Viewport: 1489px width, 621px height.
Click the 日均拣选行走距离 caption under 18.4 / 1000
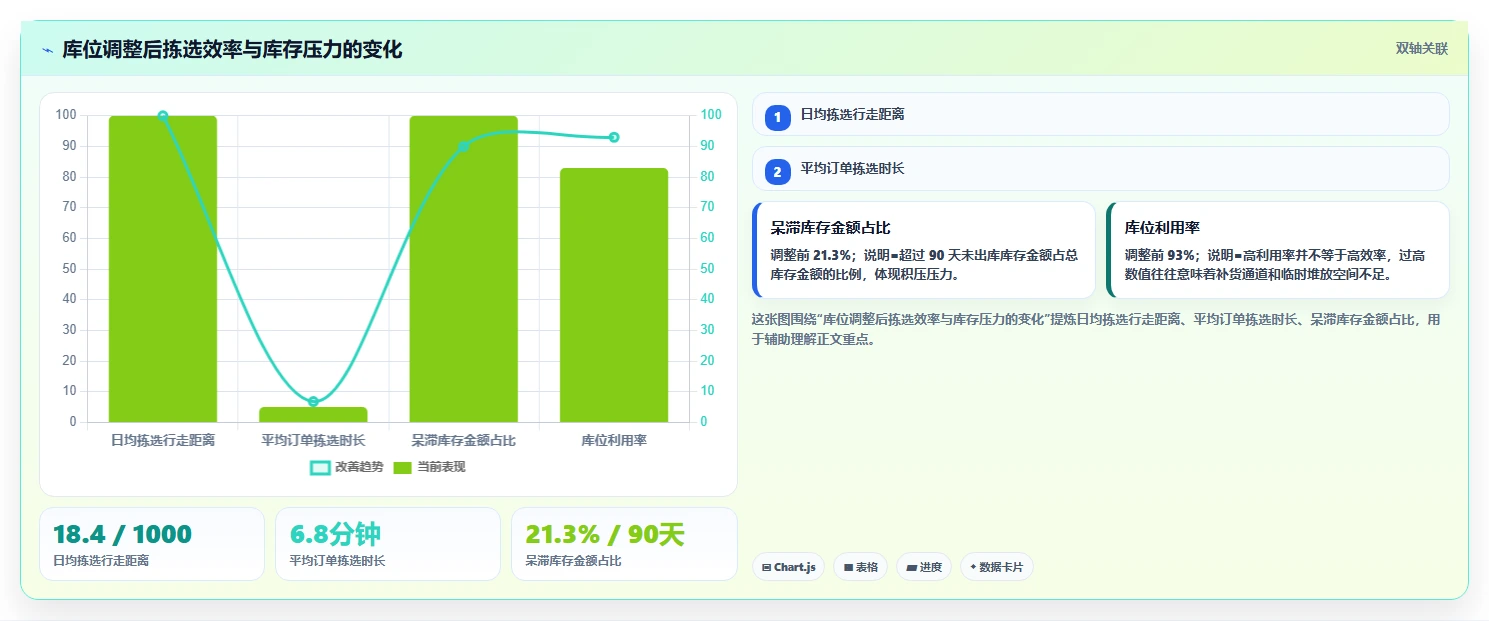click(x=101, y=561)
